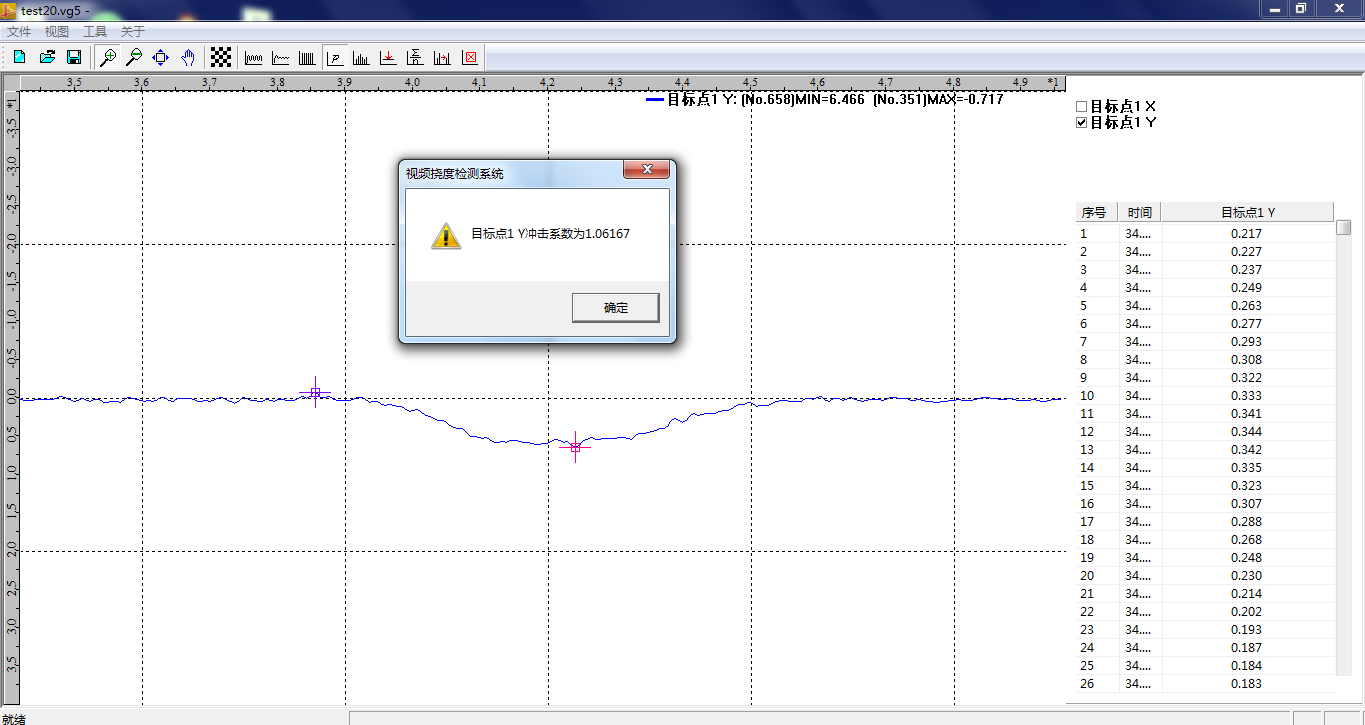This screenshot has width=1365, height=725.
Task: Enable the 目标点1 X checkbox
Action: pos(1081,106)
